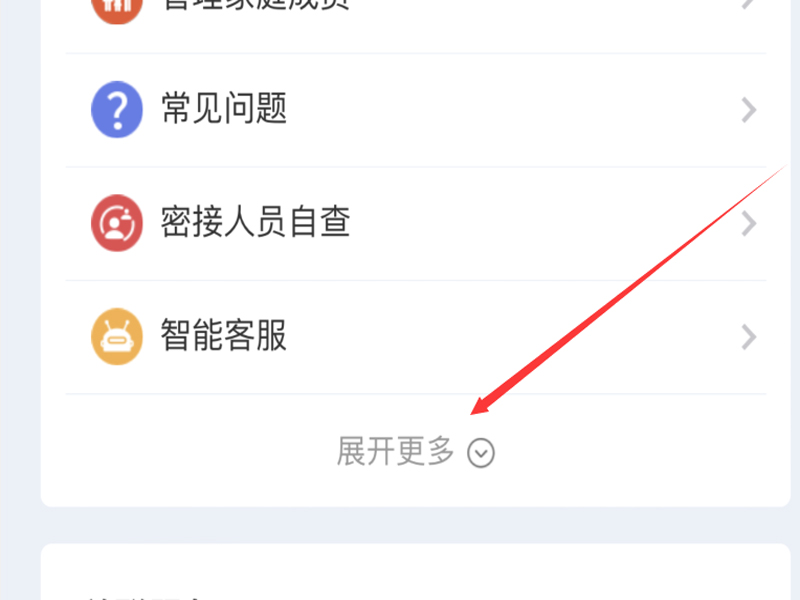This screenshot has height=600, width=800.
Task: Click blank middle area of 常见问题 row
Action: pyautogui.click(x=510, y=110)
